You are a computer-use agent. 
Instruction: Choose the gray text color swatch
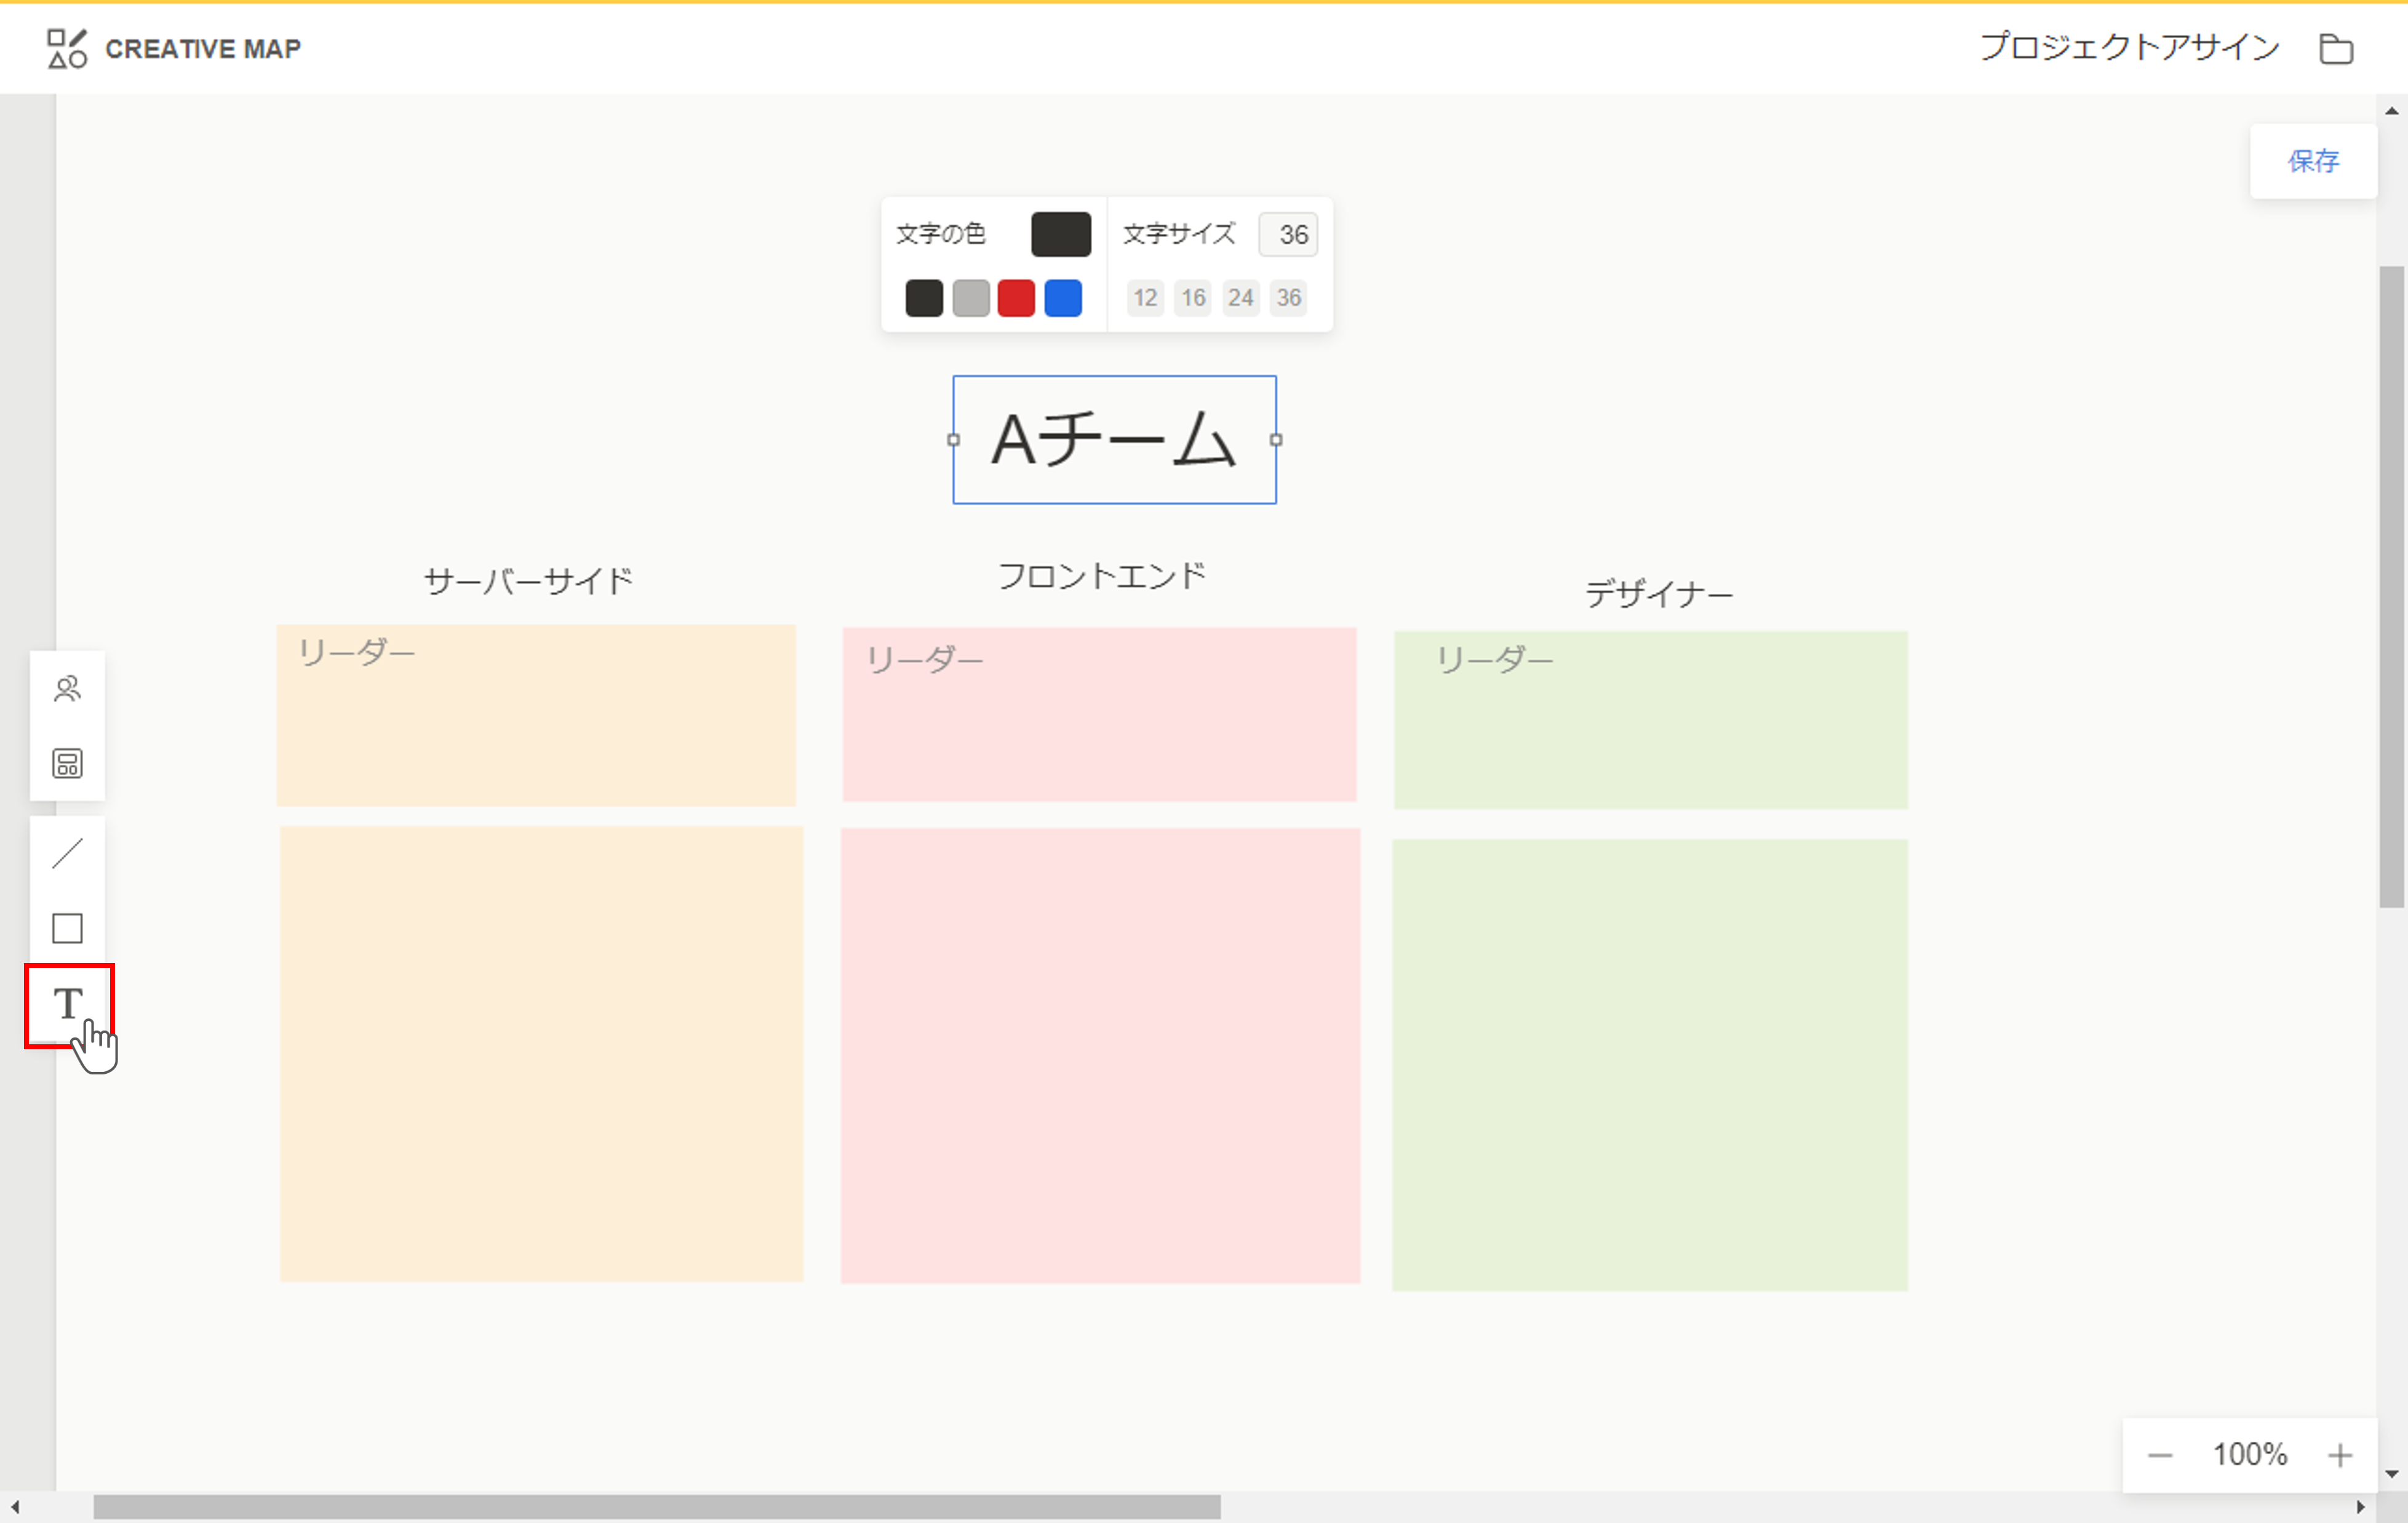click(970, 298)
